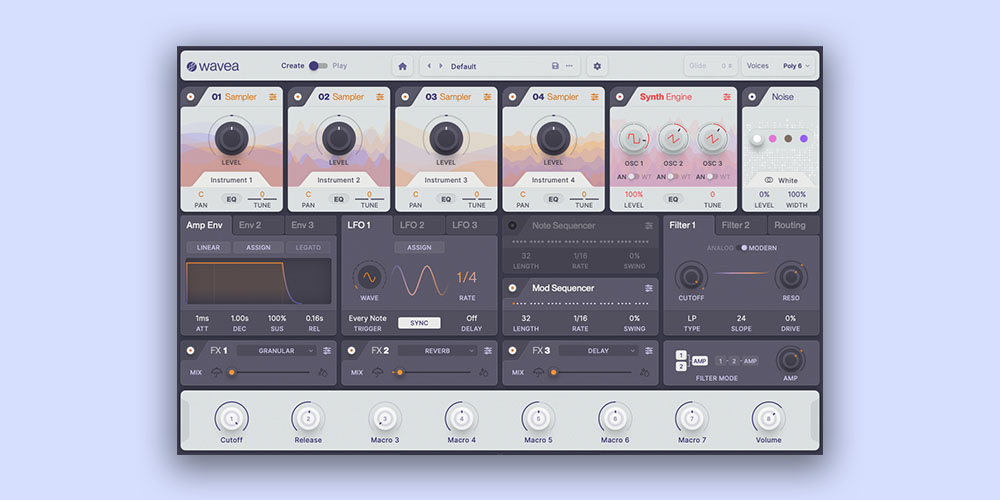Open the Synth Engine settings sliders icon

point(727,97)
